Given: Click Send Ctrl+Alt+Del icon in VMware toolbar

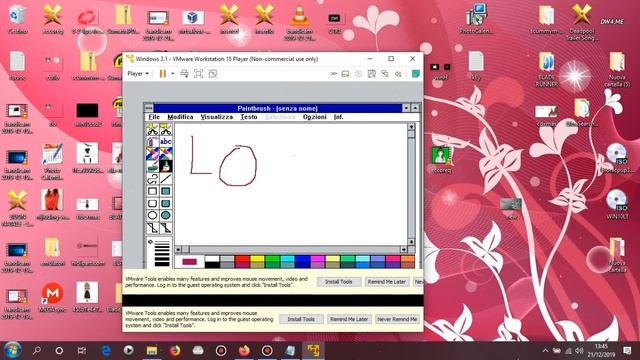Looking at the screenshot, I should point(184,73).
